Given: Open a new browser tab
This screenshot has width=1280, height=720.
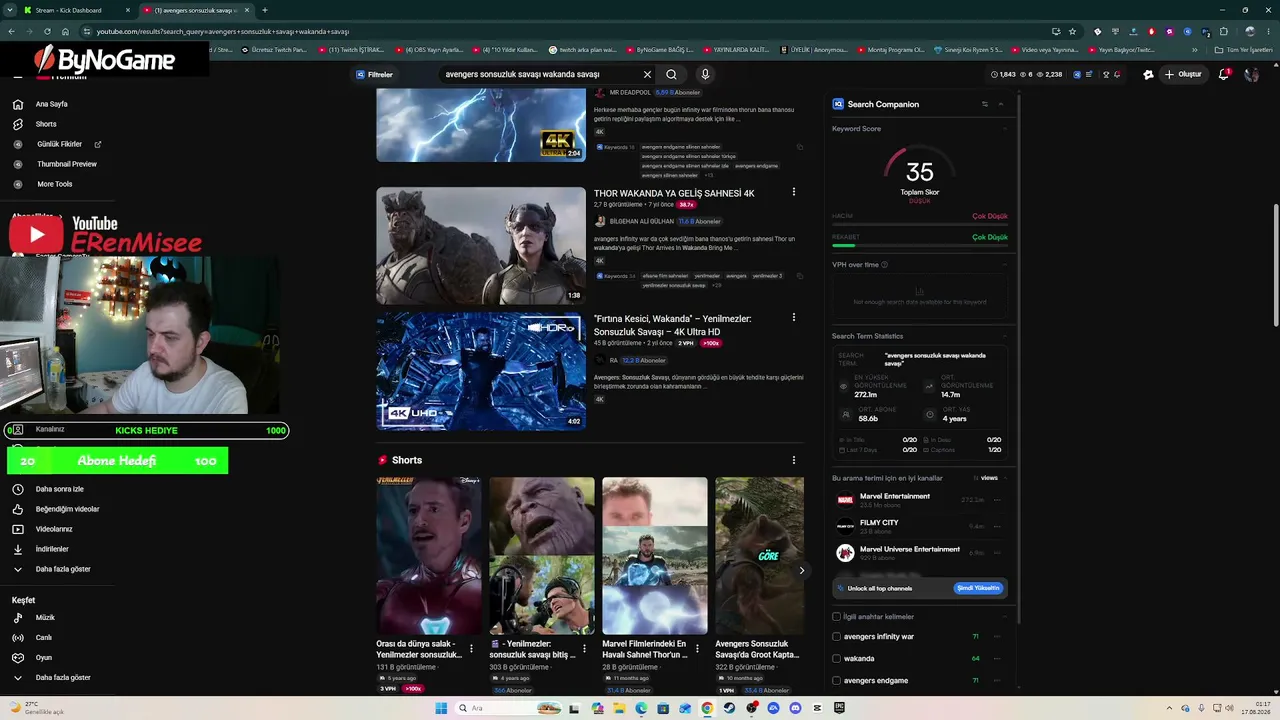Looking at the screenshot, I should (265, 10).
